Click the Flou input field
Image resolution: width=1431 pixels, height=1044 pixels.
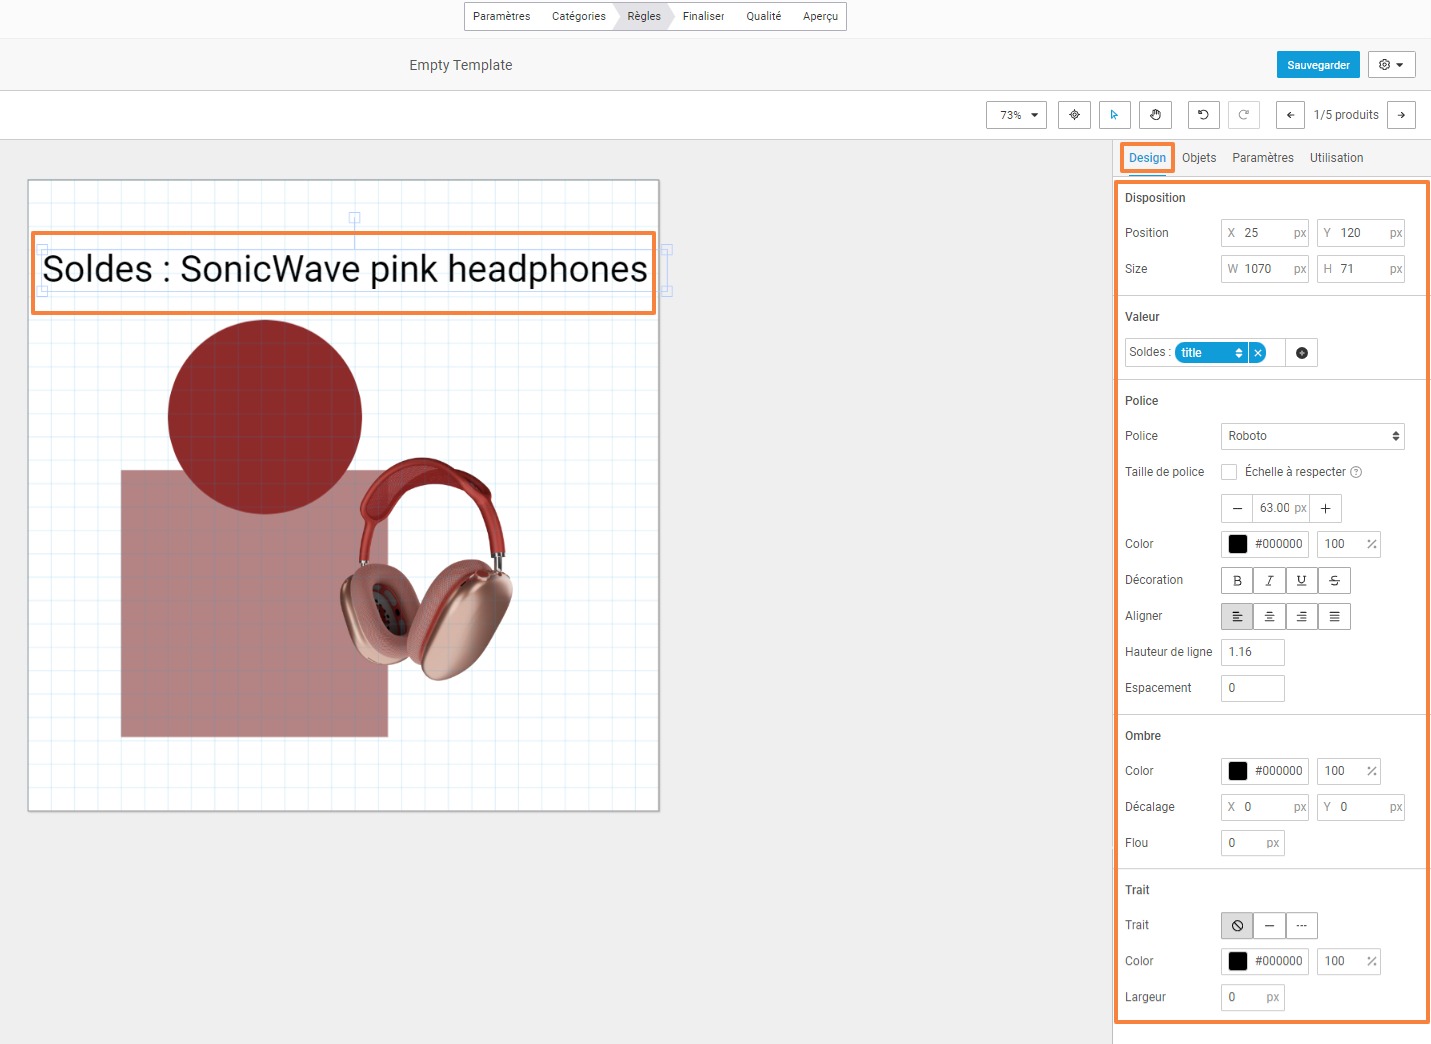(x=1253, y=843)
